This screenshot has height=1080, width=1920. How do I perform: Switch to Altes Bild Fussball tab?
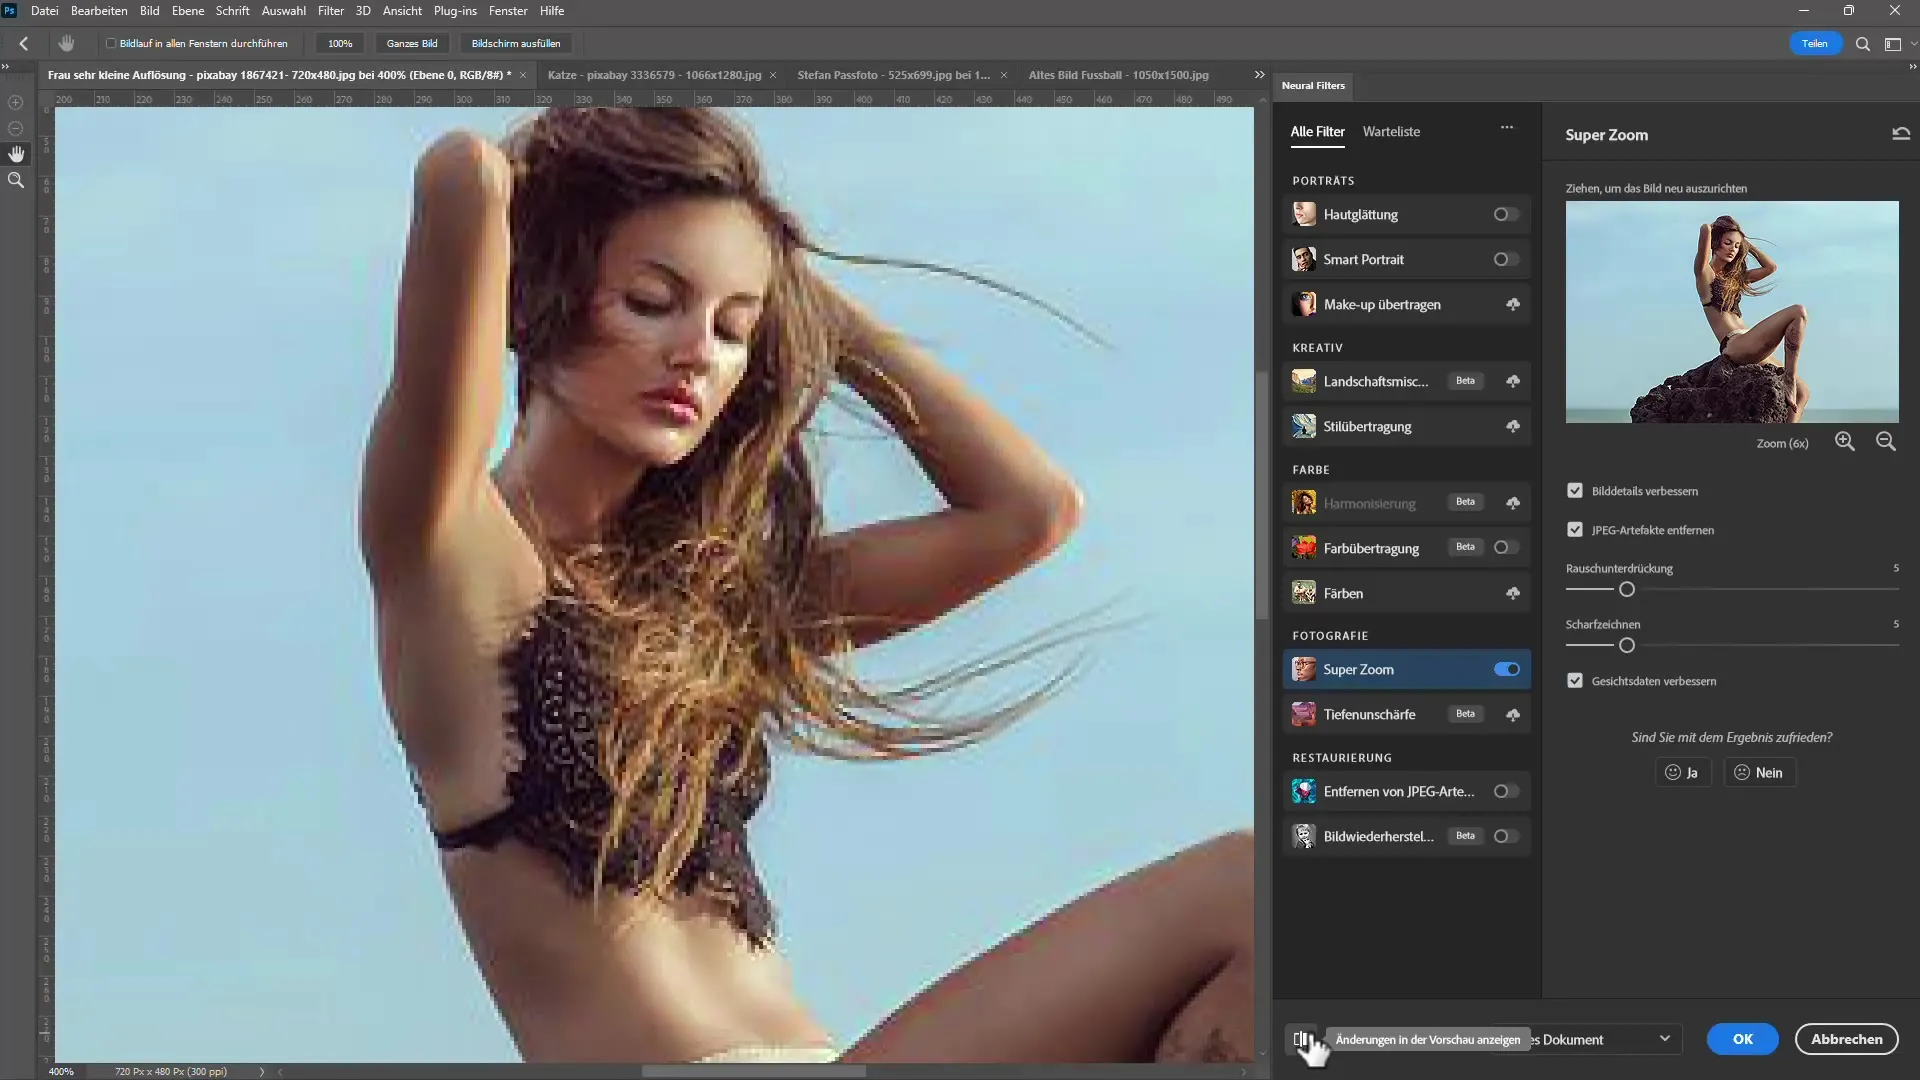pos(1118,75)
